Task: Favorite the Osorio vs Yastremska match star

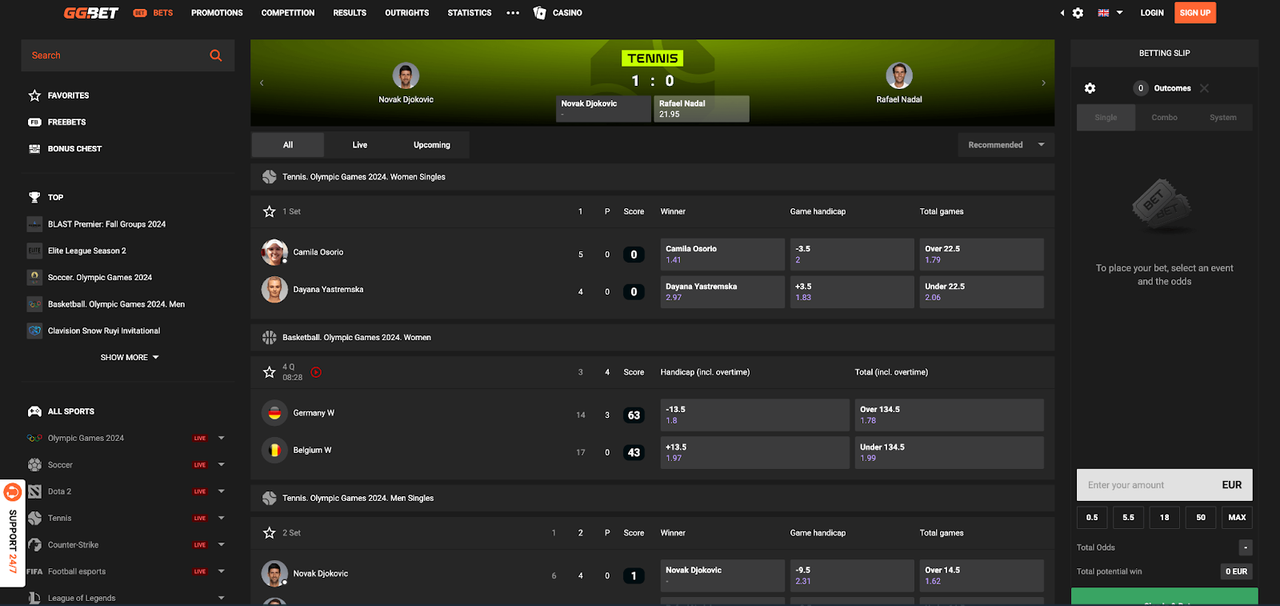Action: [269, 212]
